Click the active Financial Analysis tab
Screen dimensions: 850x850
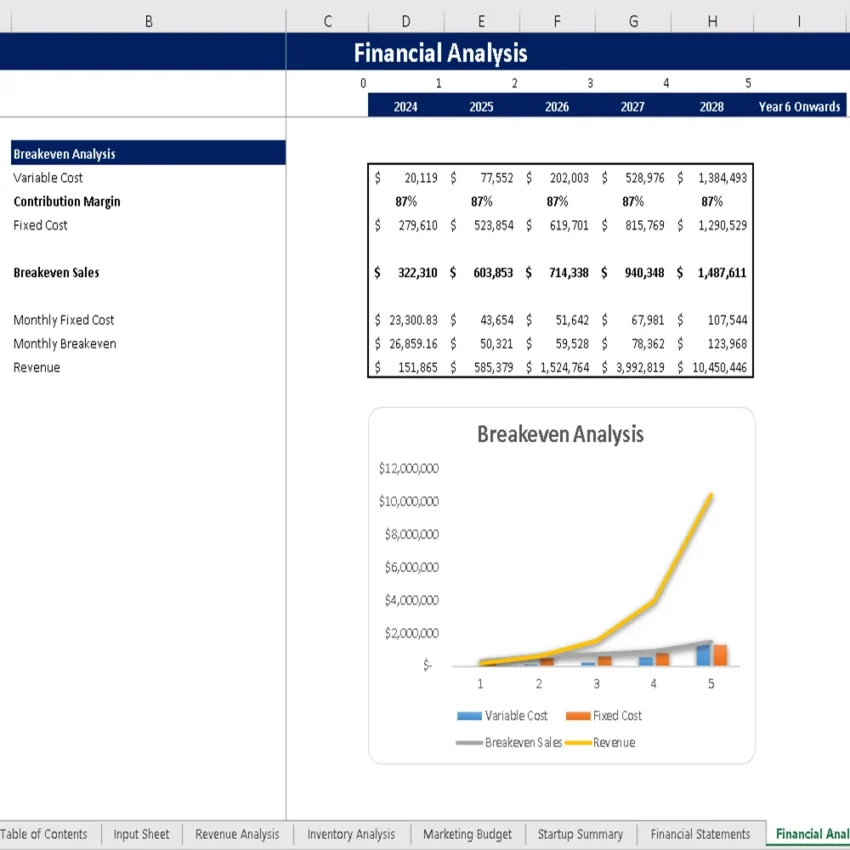coord(810,834)
